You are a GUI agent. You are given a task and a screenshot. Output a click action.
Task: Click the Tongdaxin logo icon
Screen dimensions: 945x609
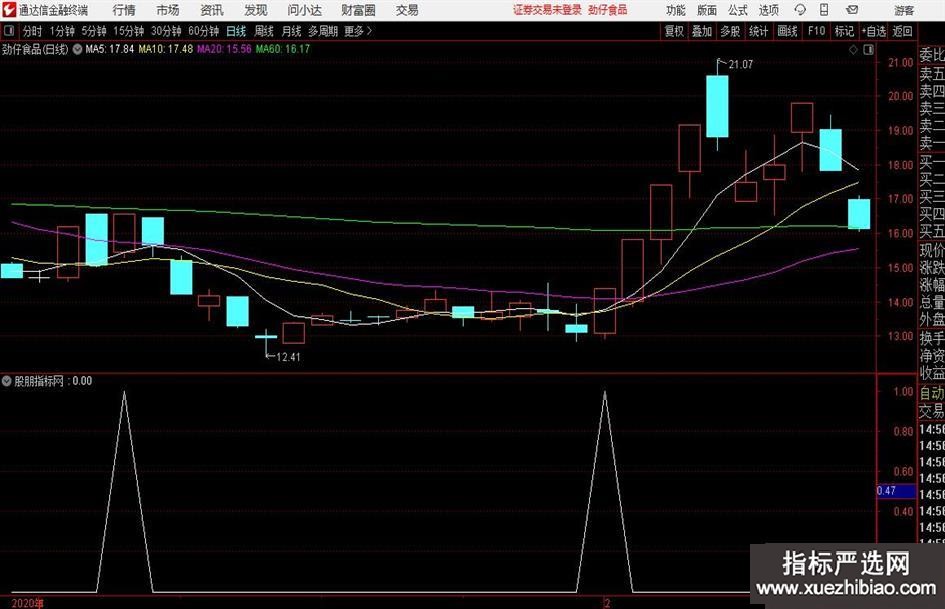10,10
